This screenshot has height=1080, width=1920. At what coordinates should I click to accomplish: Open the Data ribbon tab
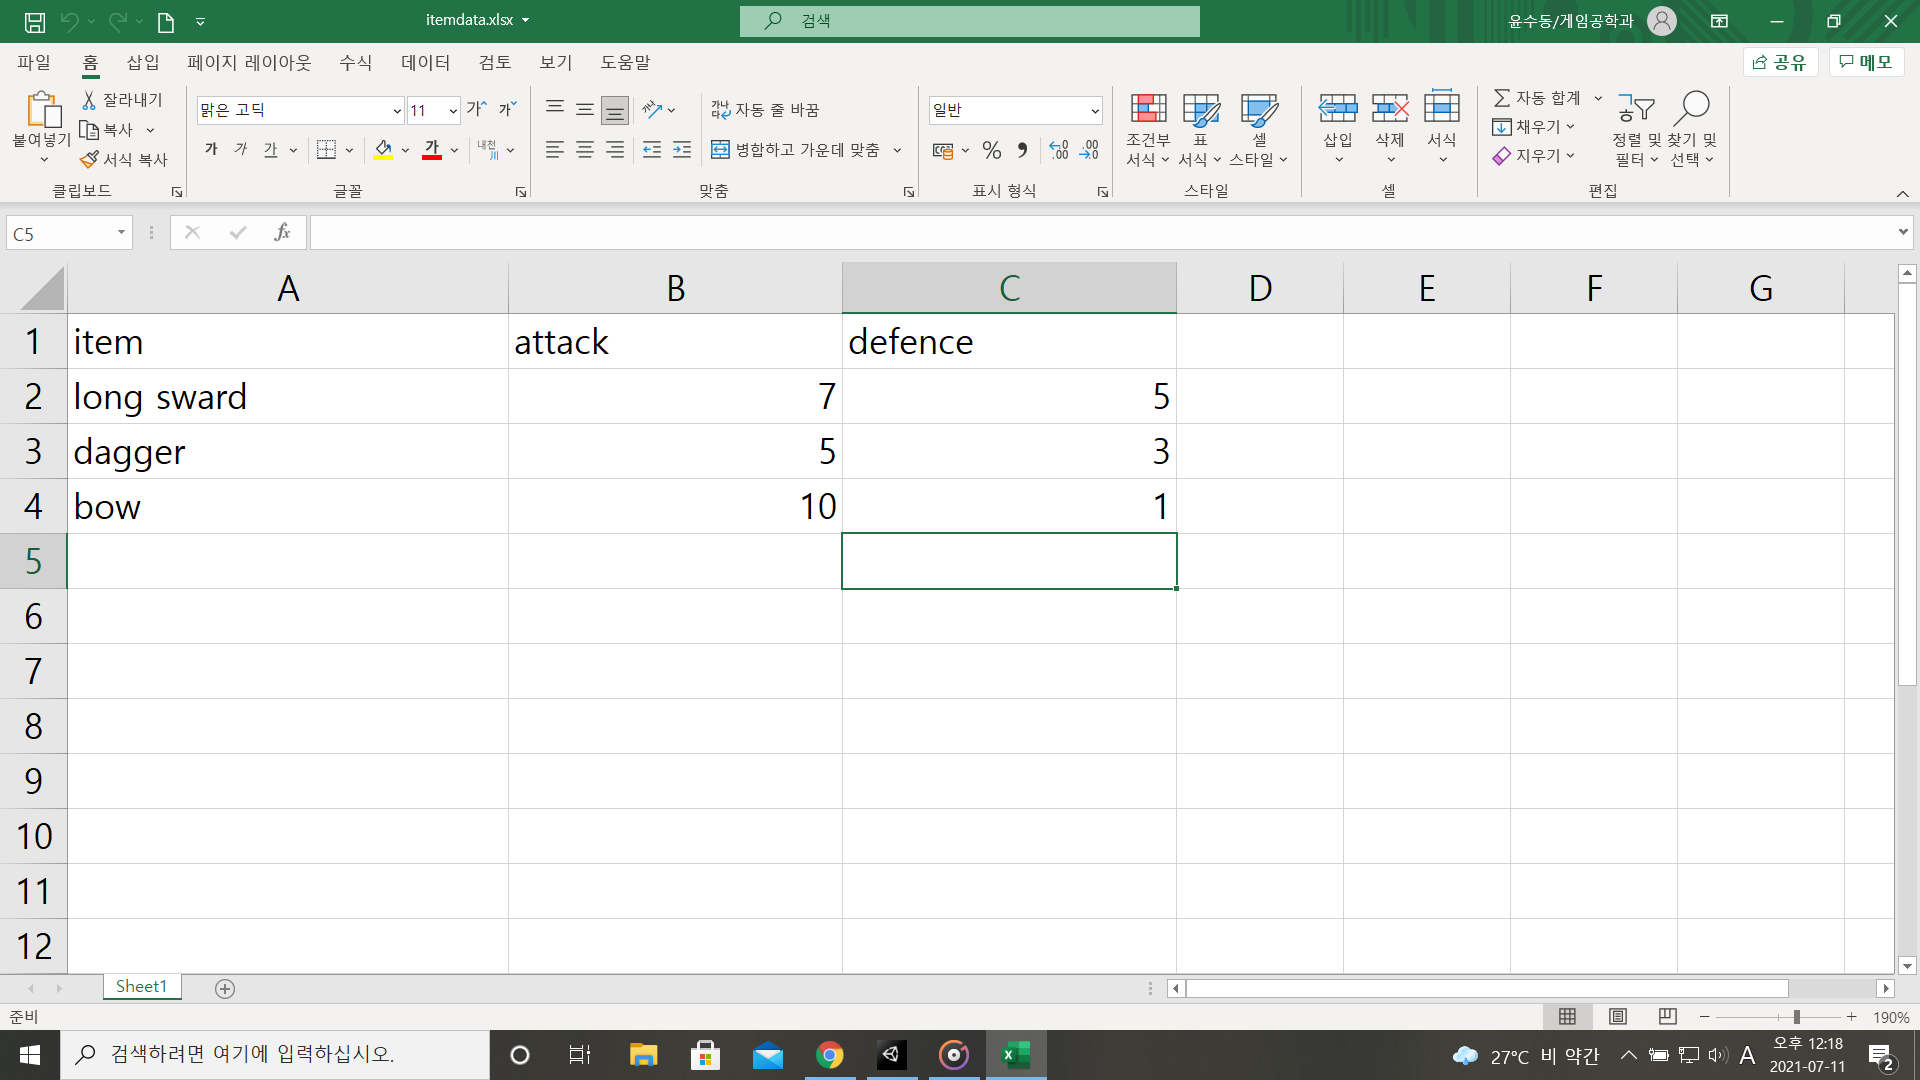pos(425,62)
